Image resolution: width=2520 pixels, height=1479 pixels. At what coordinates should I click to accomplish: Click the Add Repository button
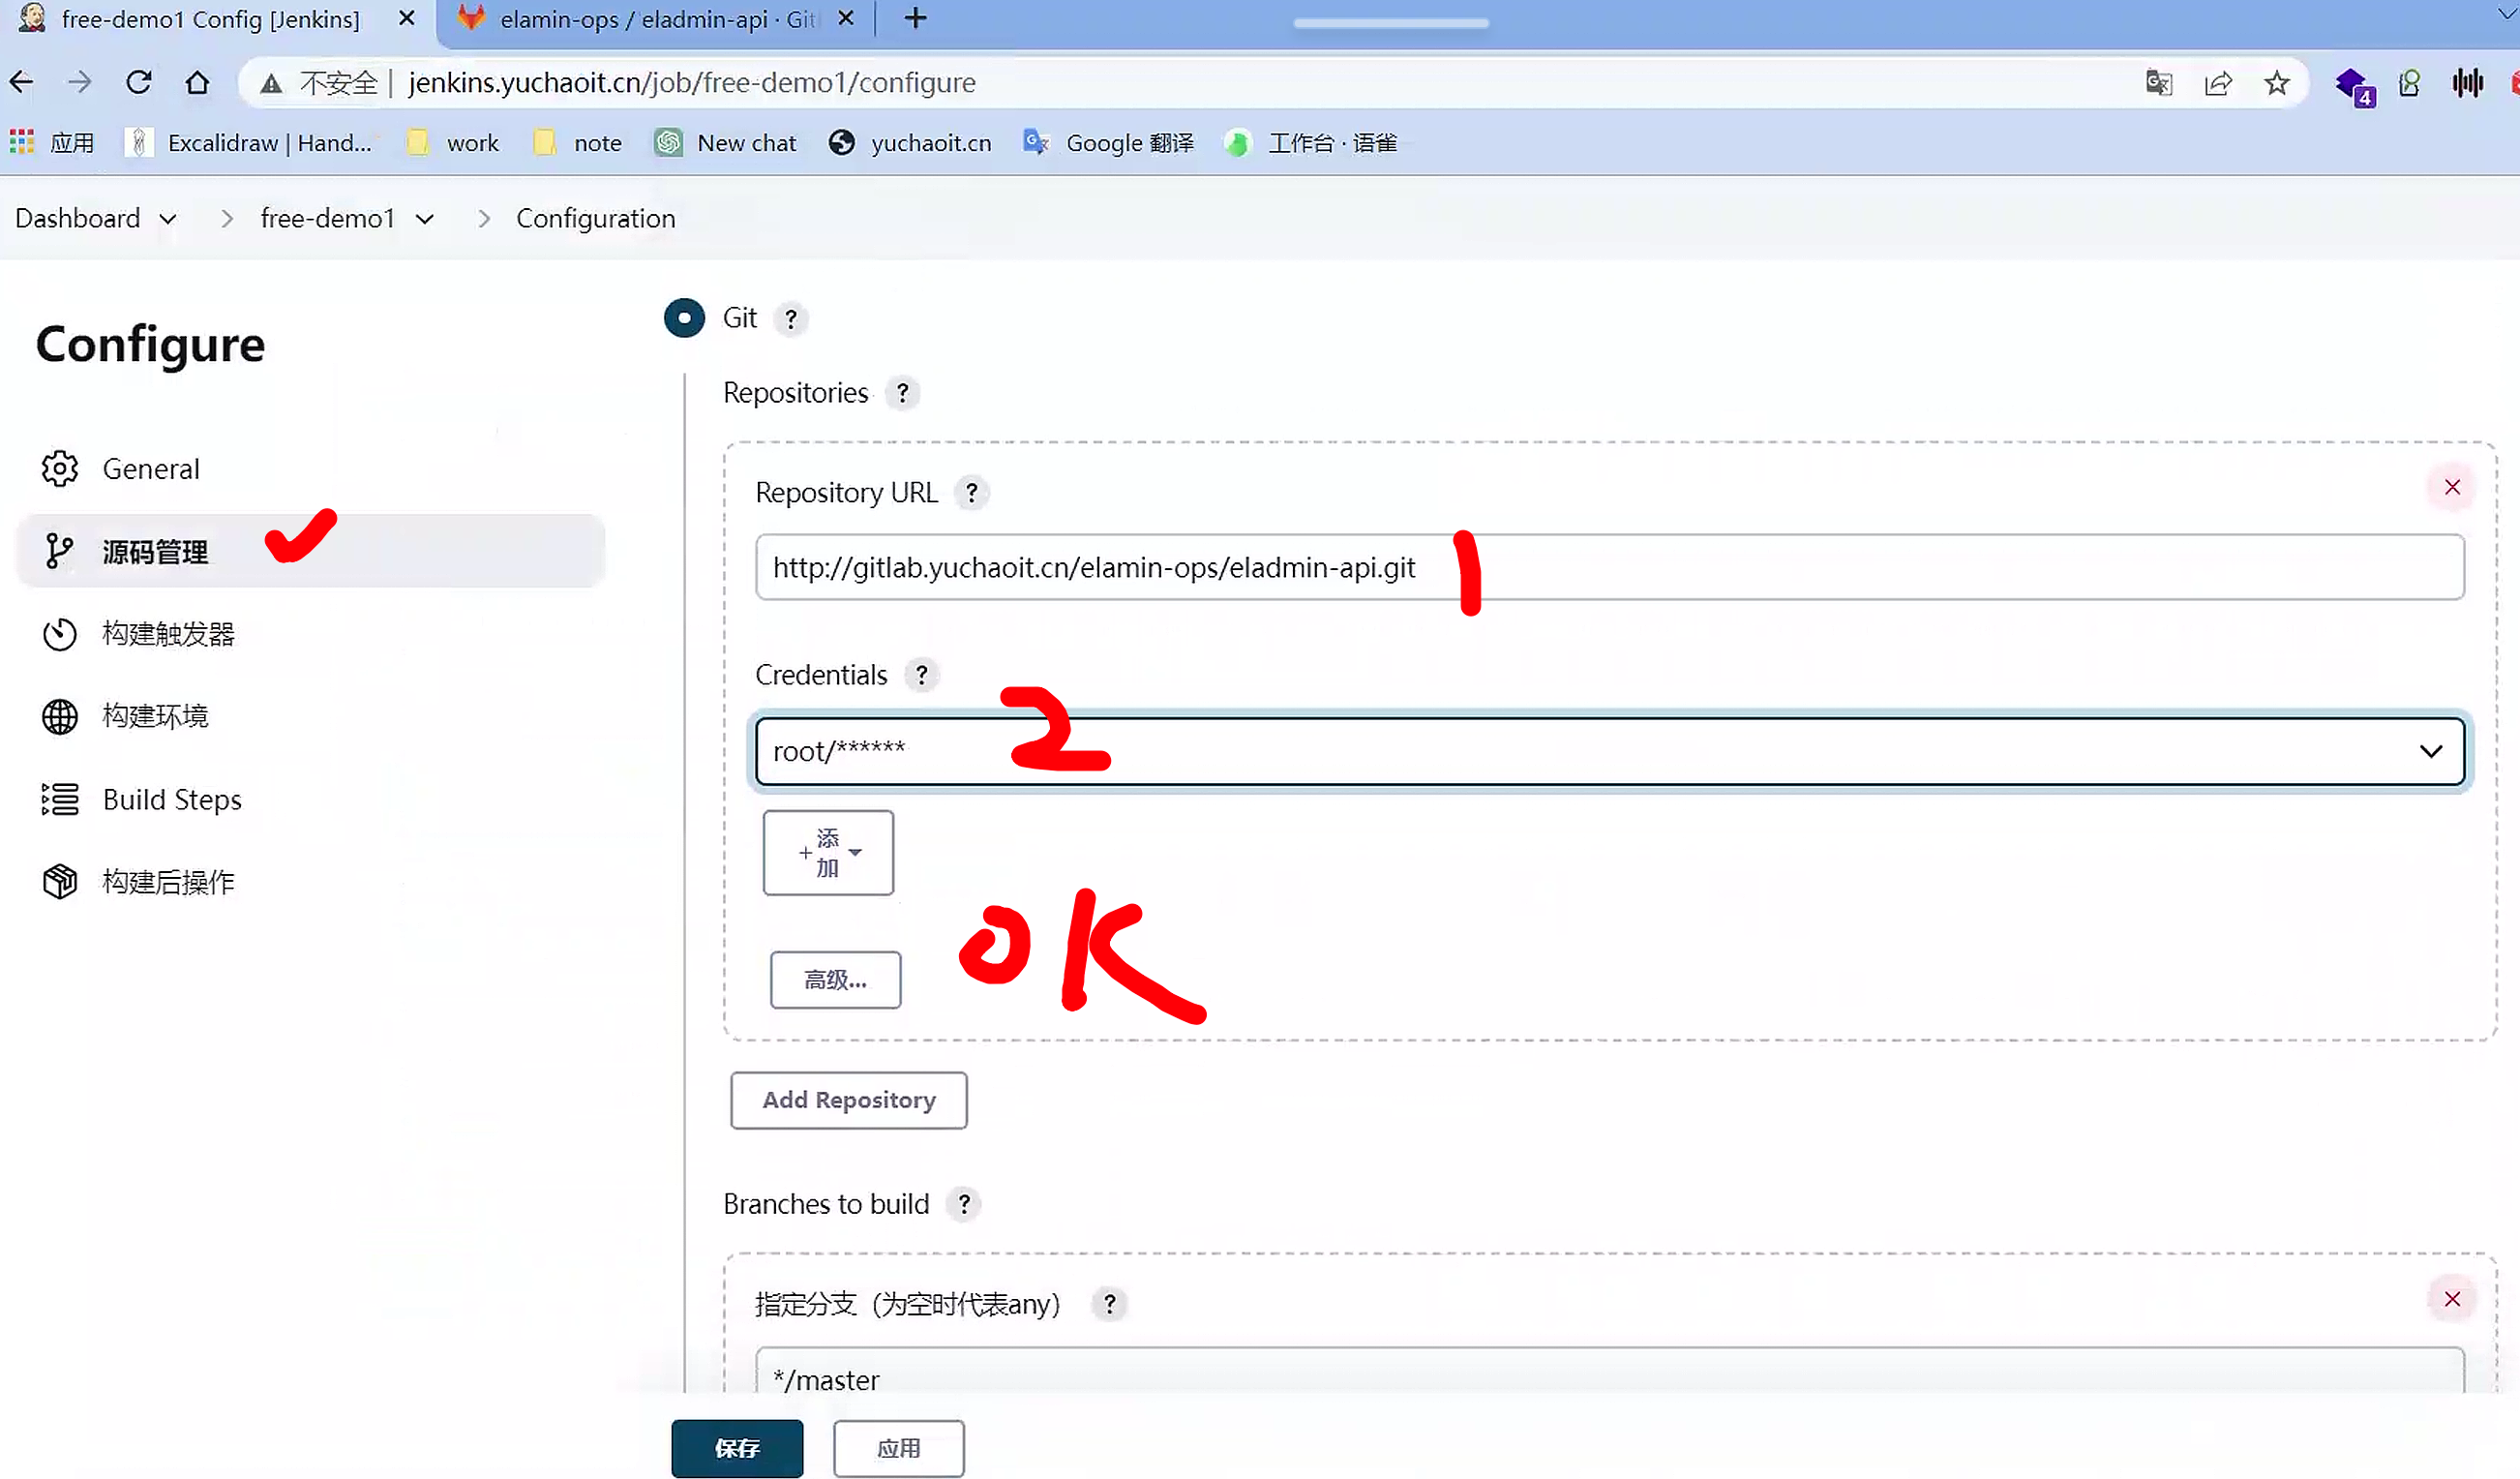pyautogui.click(x=848, y=1100)
